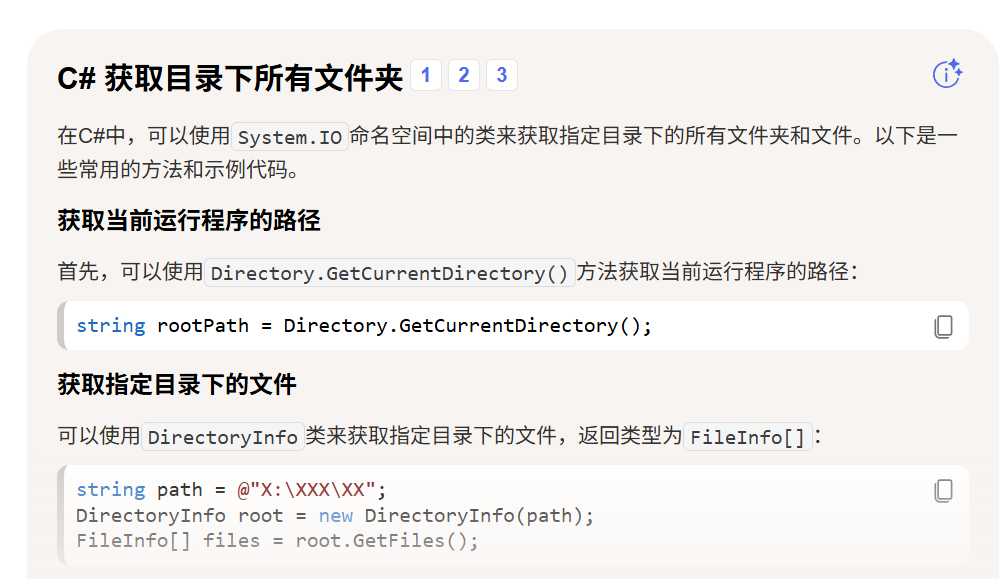Viewport: 1004px width, 579px height.
Task: Open citation source 3
Action: tap(501, 74)
